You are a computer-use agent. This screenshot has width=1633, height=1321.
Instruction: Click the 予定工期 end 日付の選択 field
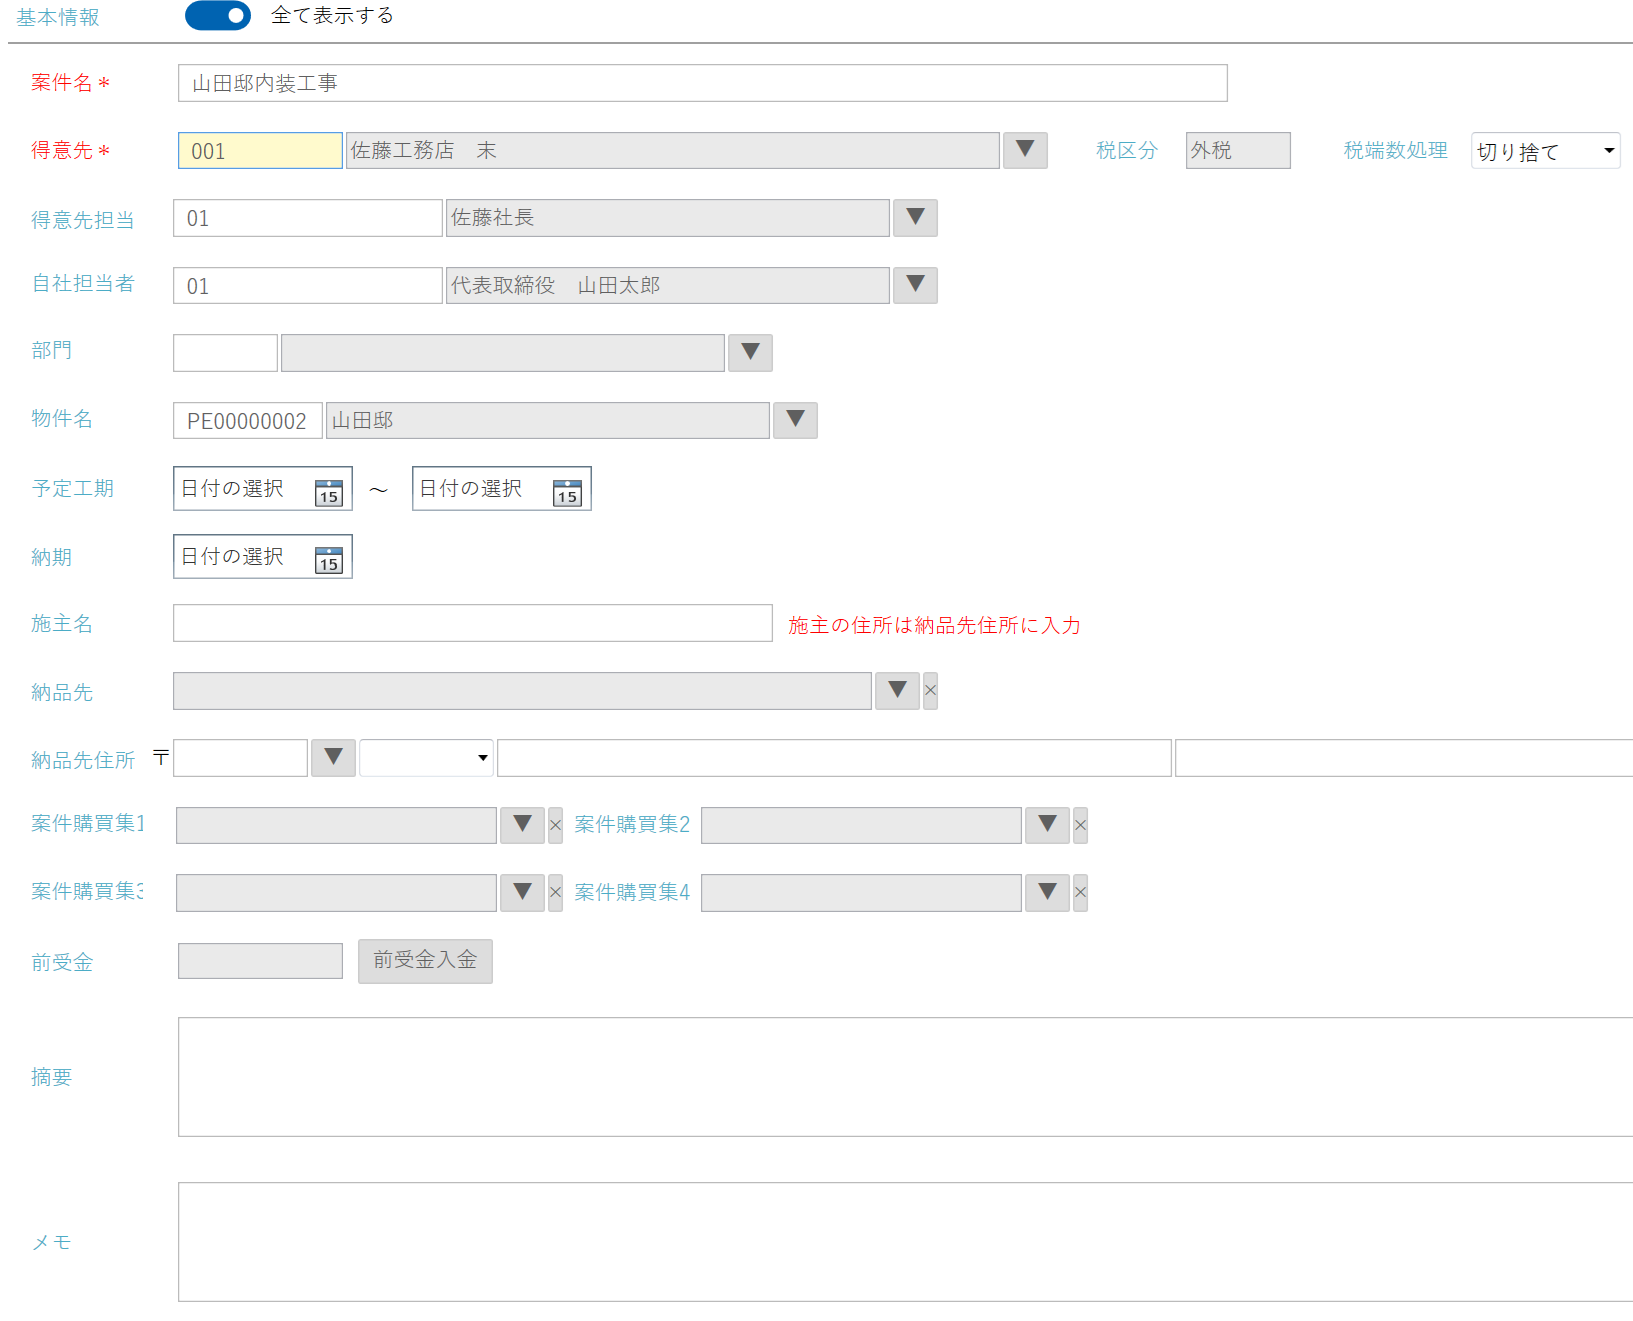pos(501,489)
